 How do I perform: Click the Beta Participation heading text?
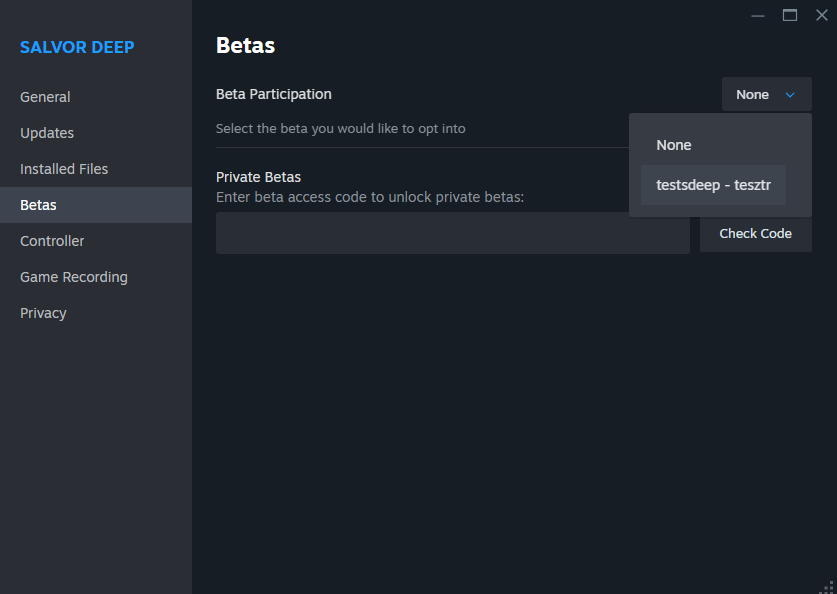(x=273, y=94)
